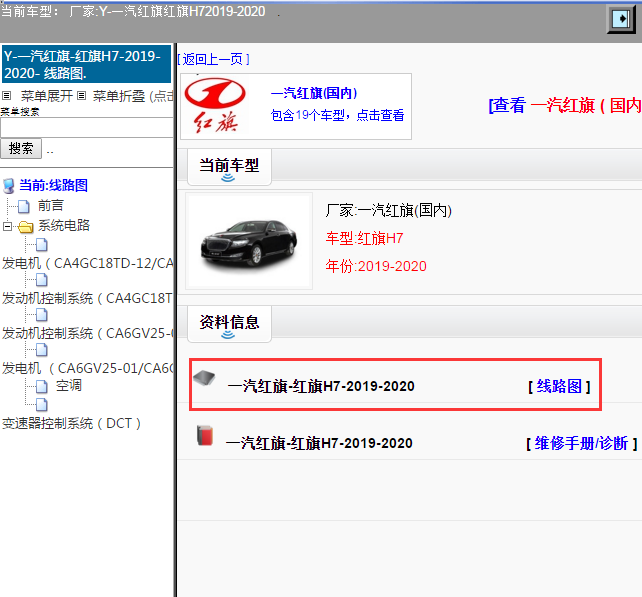Open the 线路图 link
Viewport: 642px width, 597px height.
tap(559, 387)
